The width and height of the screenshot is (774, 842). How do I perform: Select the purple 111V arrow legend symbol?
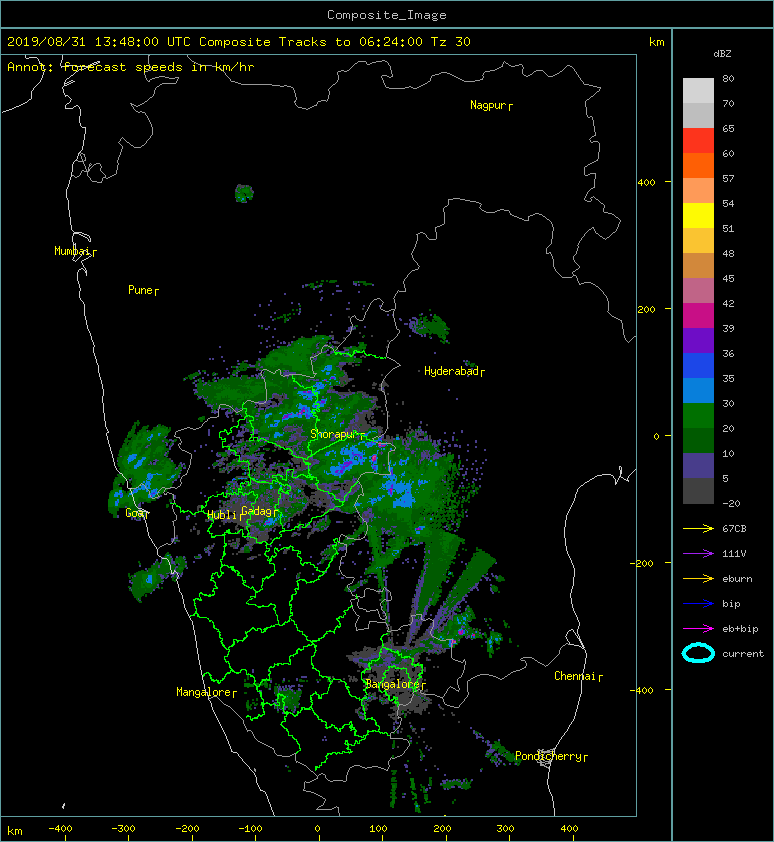698,554
